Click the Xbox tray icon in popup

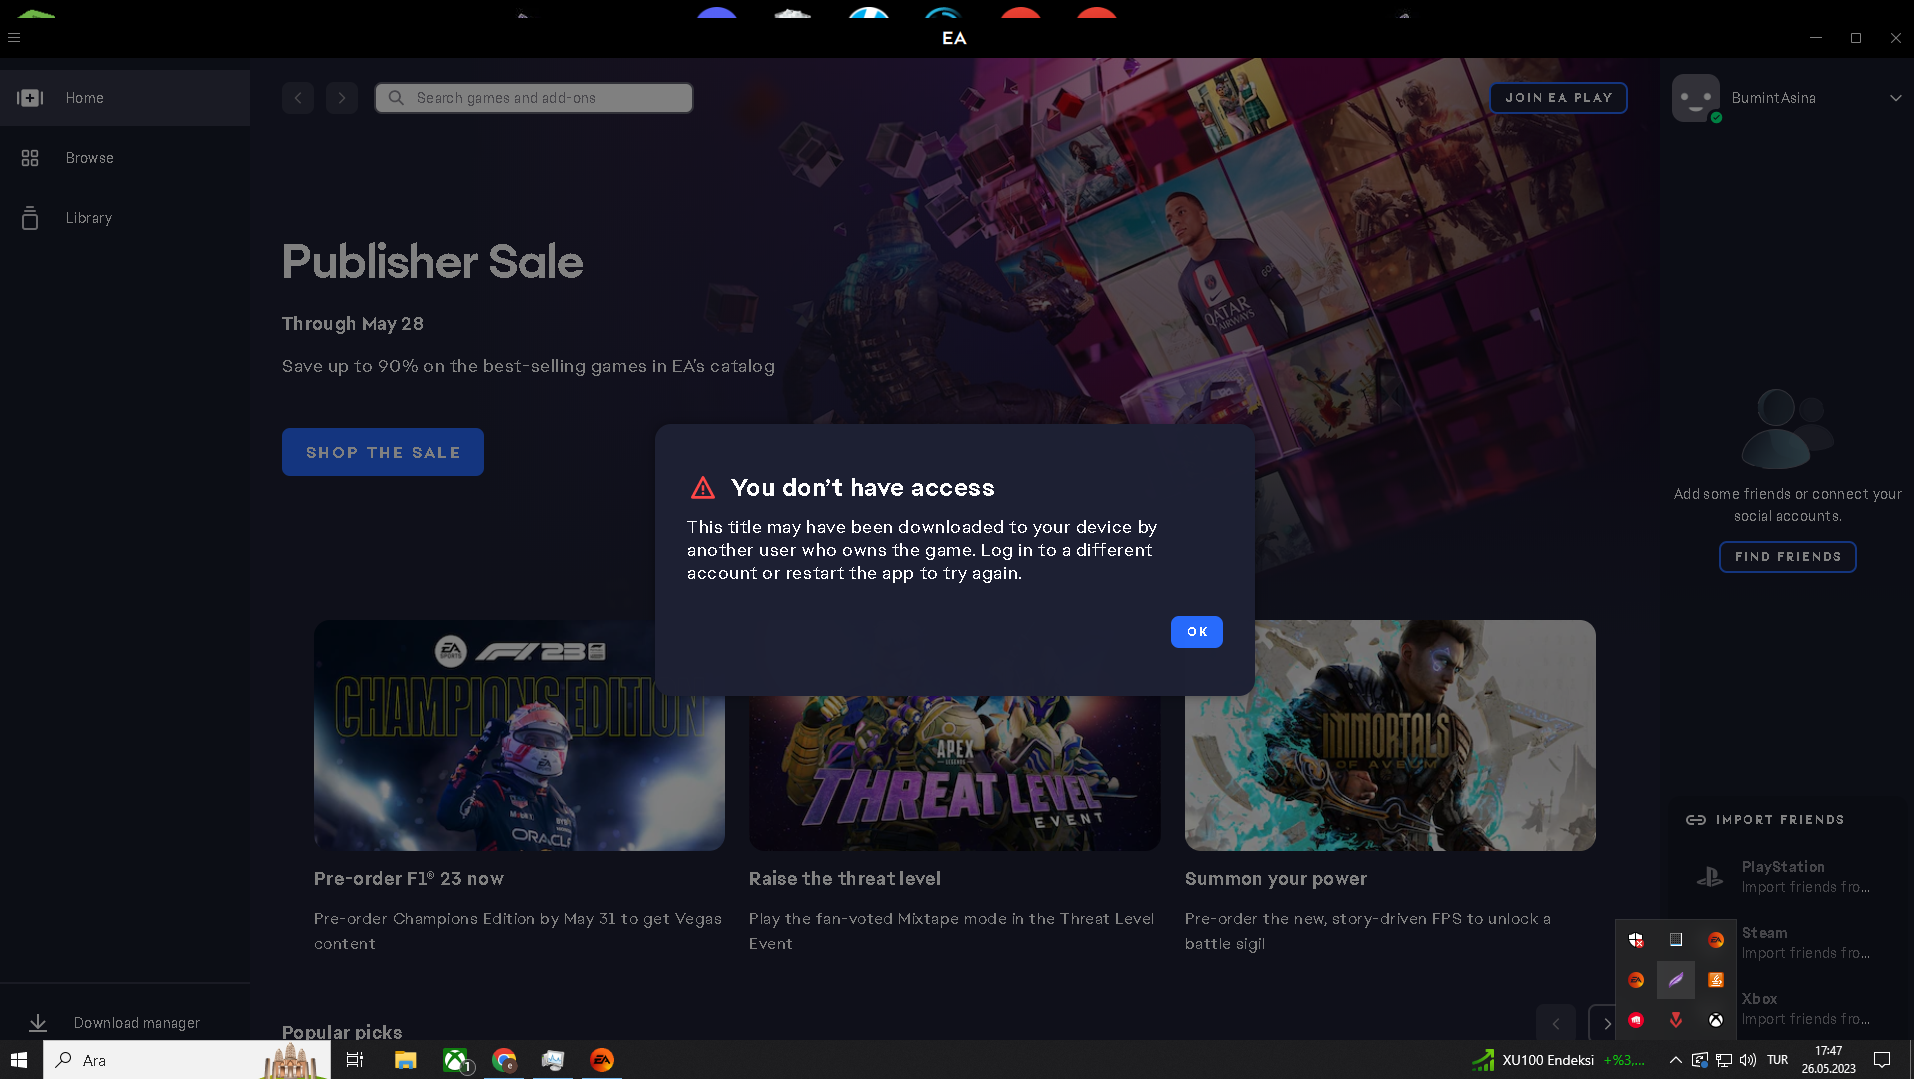pos(1716,1020)
